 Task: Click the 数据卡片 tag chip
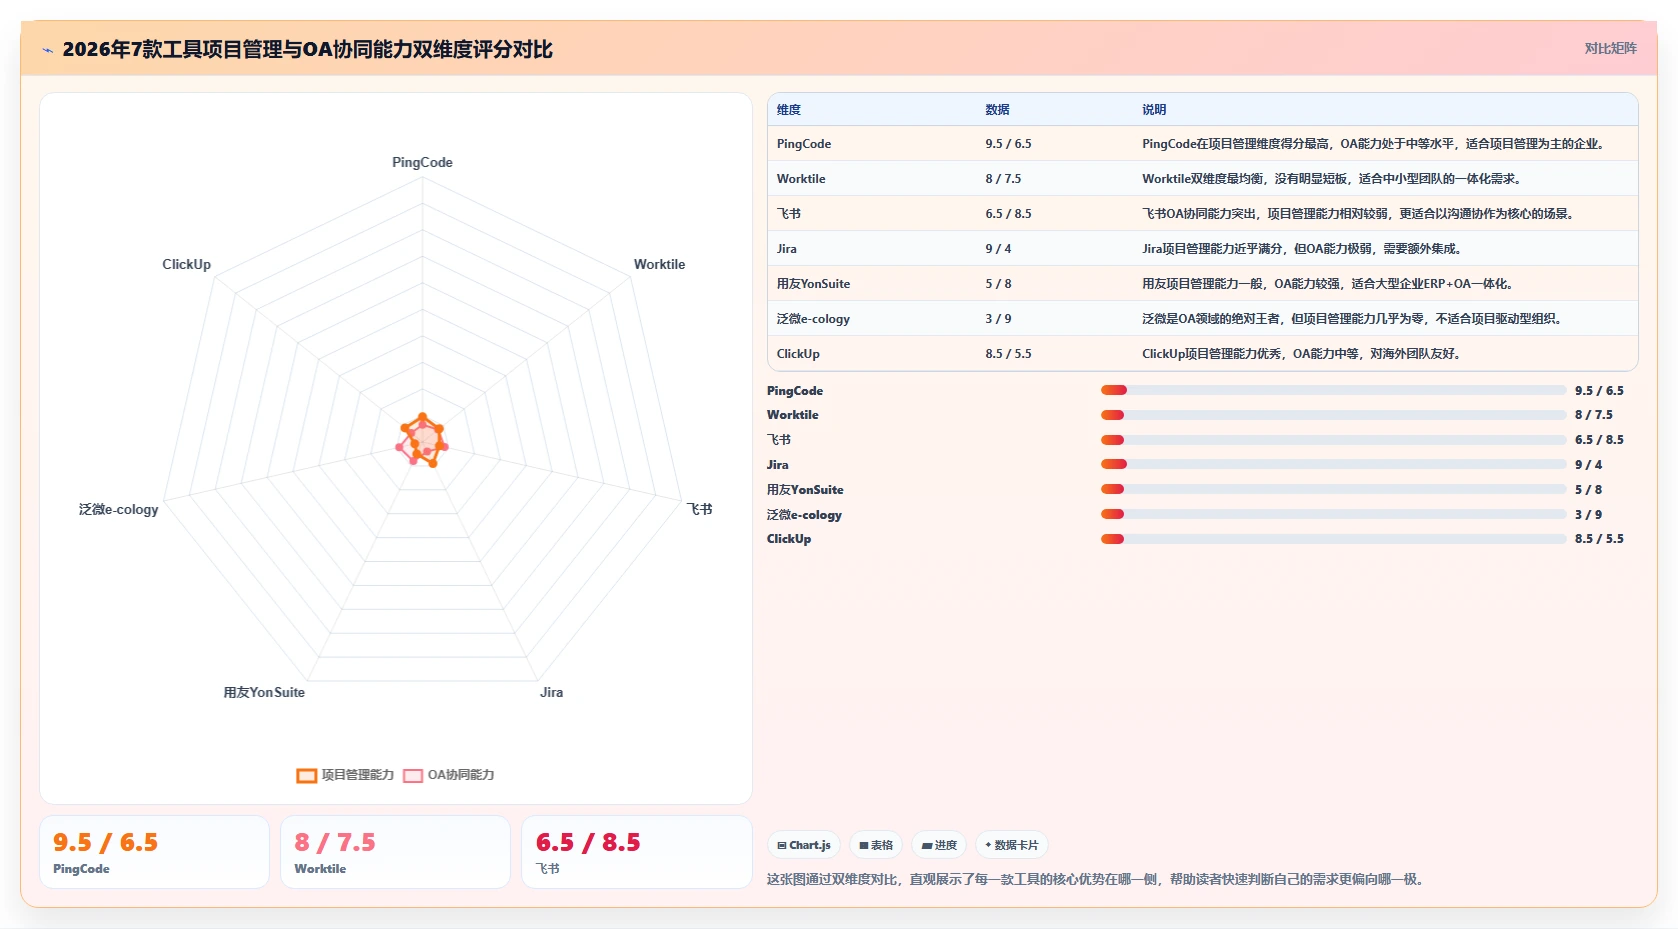1011,845
